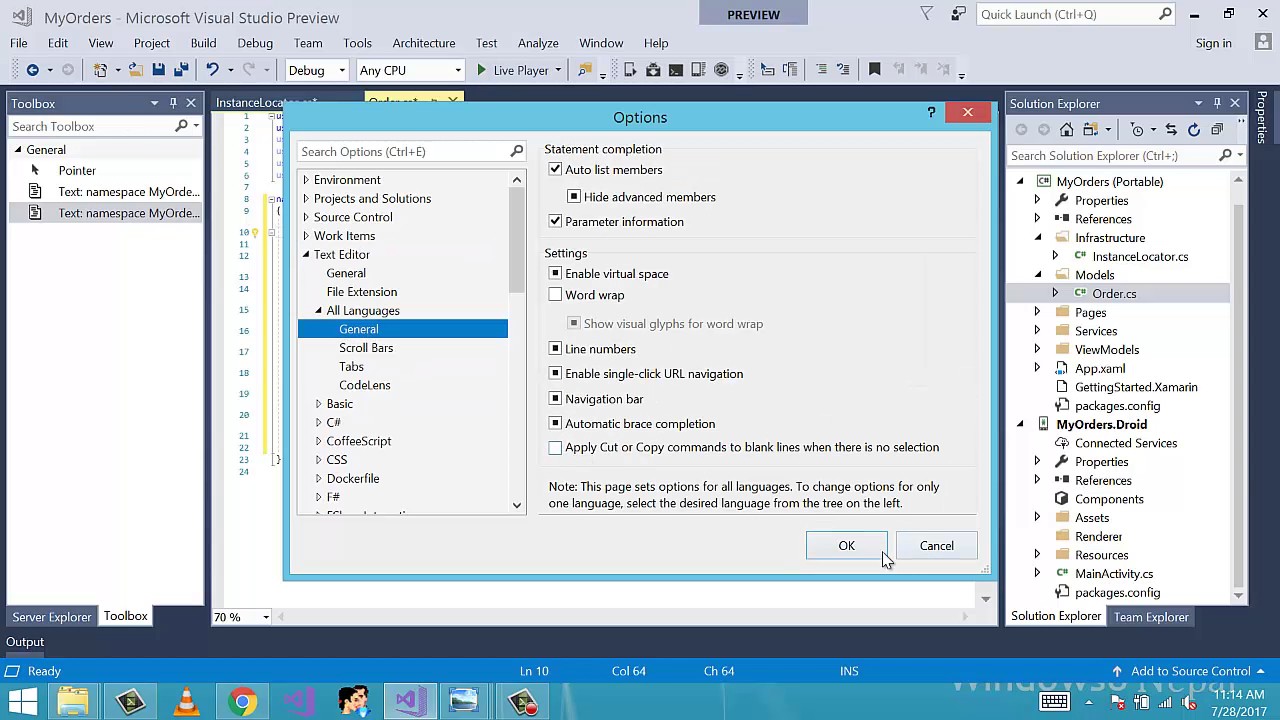Screen dimensions: 1280x720
Task: Pin the Toolbox panel
Action: (x=173, y=103)
